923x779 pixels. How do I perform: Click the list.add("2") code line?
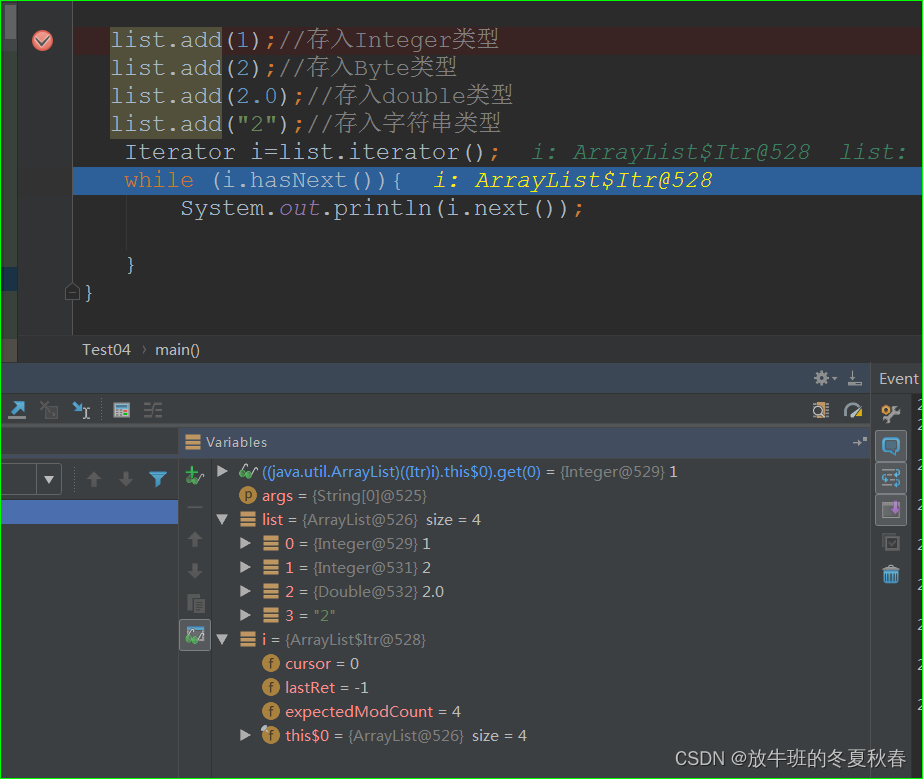(306, 124)
